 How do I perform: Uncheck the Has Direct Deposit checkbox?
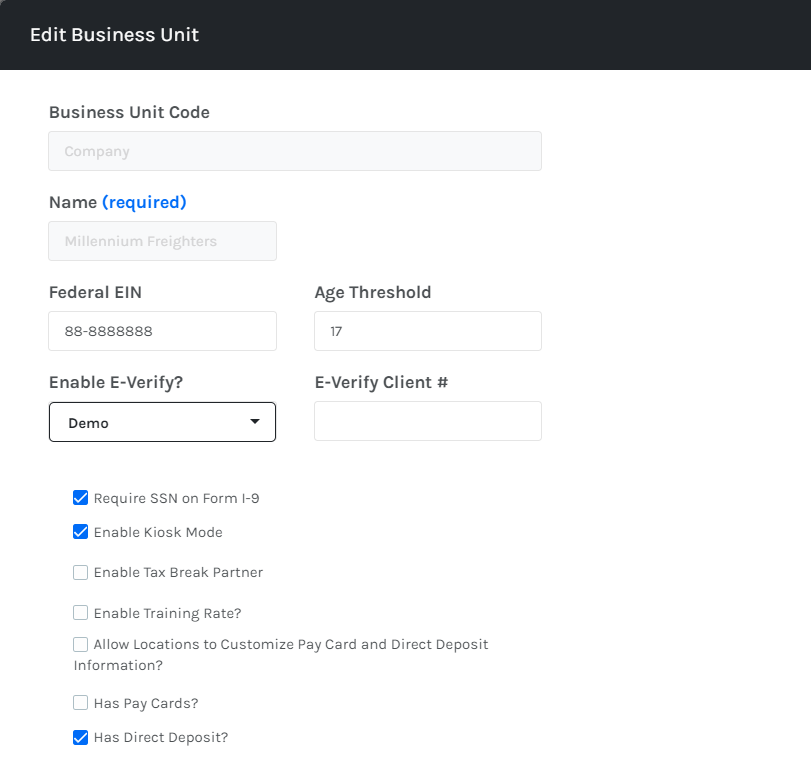(80, 737)
